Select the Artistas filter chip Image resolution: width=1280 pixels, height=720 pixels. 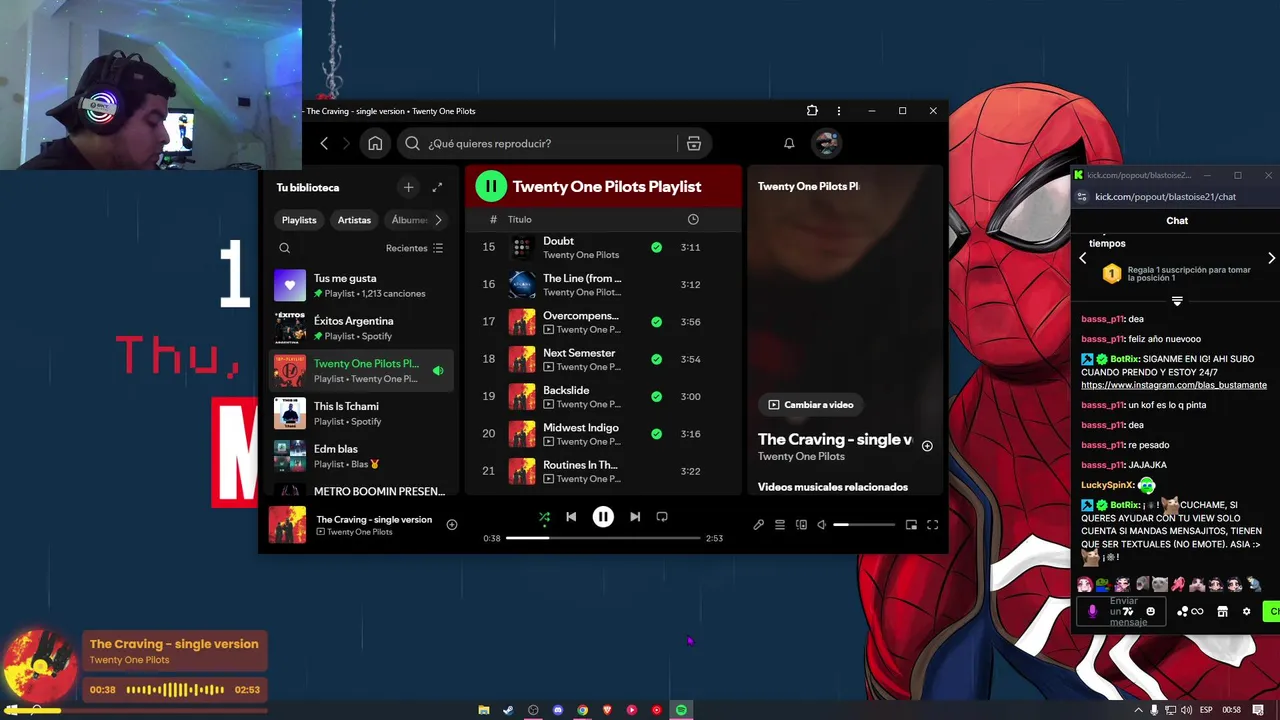click(x=354, y=220)
